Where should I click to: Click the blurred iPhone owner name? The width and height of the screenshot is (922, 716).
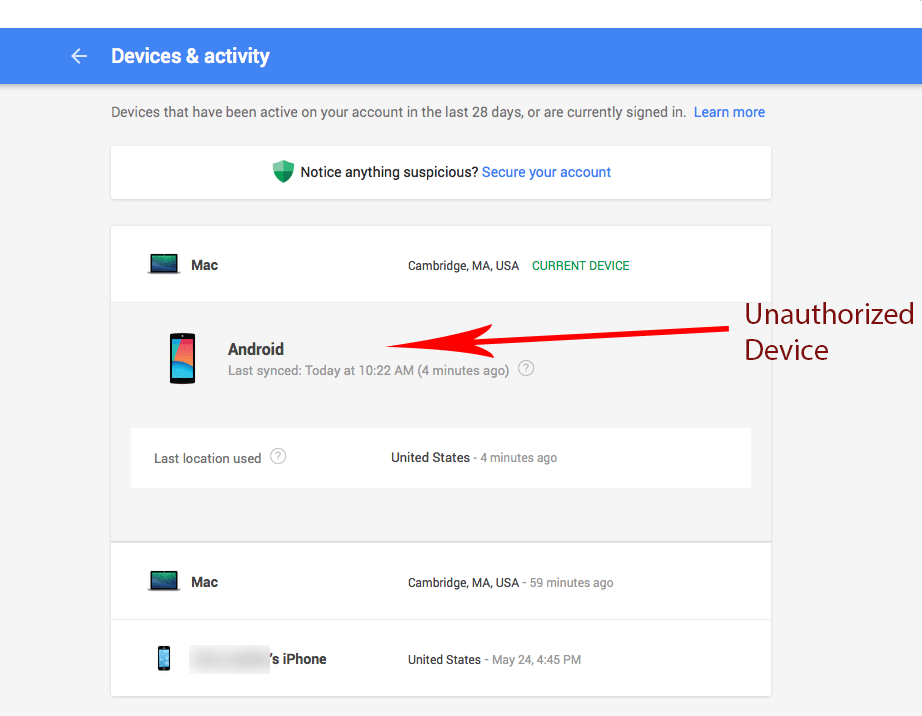click(229, 659)
